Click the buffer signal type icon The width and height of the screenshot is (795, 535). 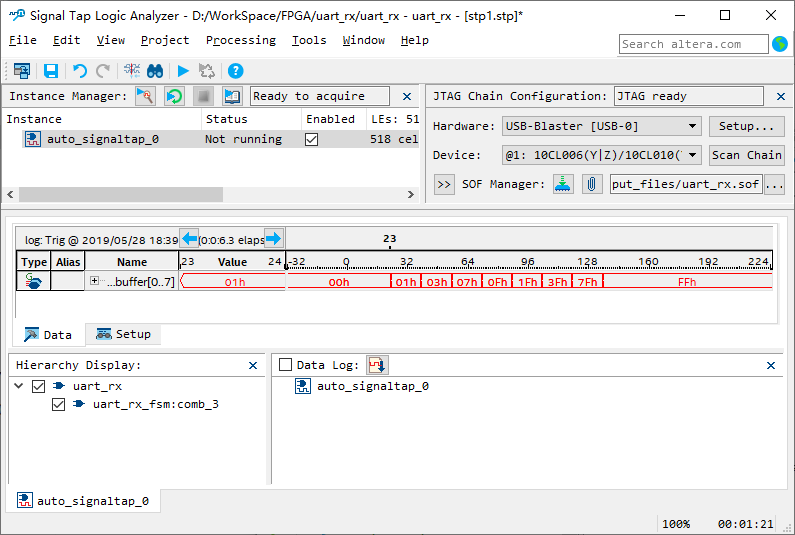click(33, 281)
